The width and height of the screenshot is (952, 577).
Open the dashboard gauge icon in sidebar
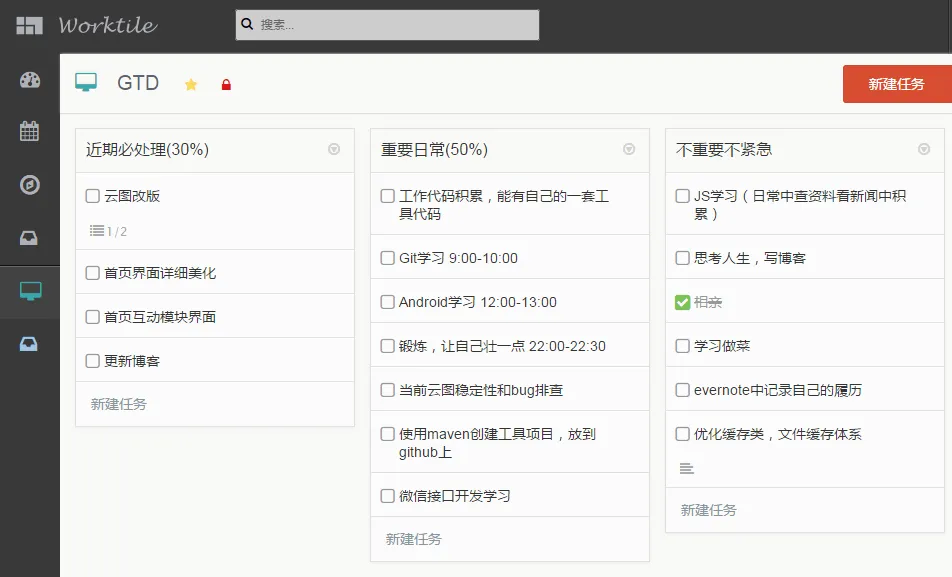click(30, 80)
